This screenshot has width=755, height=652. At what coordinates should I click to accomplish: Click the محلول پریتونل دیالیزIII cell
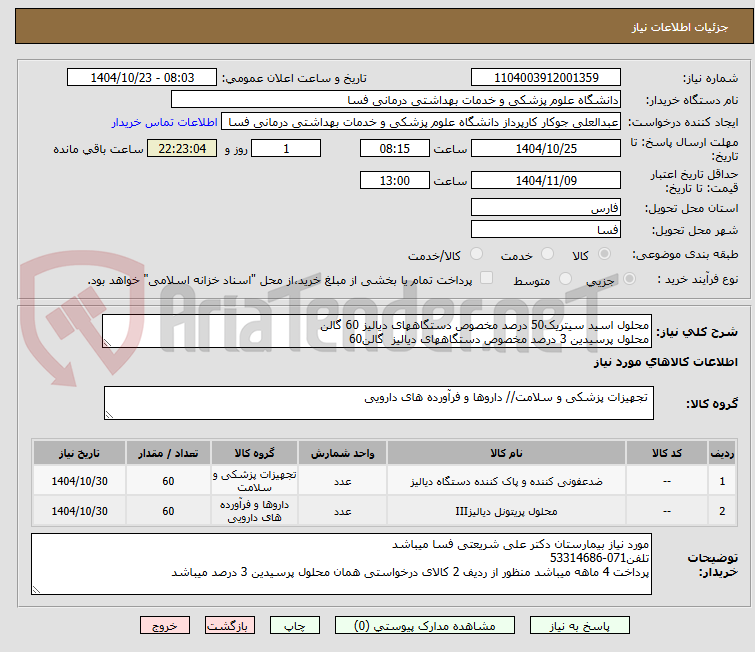506,510
